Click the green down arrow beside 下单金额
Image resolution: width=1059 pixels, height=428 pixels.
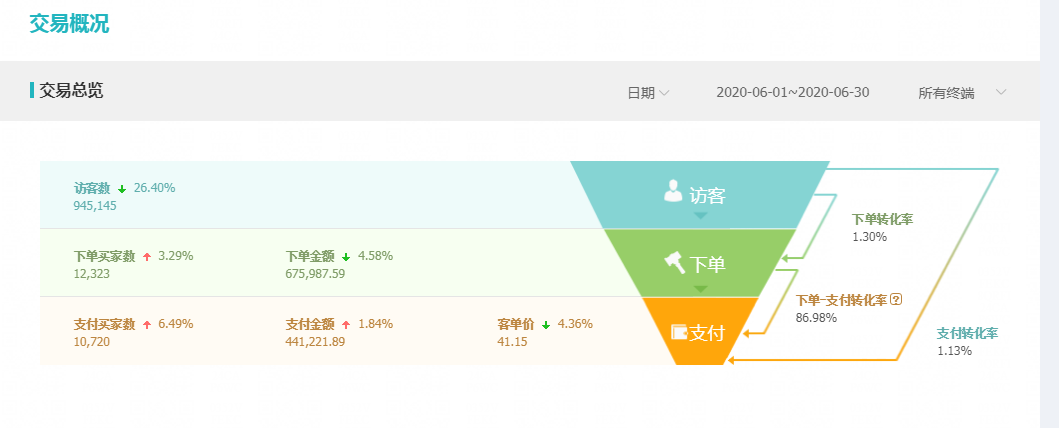point(346,257)
